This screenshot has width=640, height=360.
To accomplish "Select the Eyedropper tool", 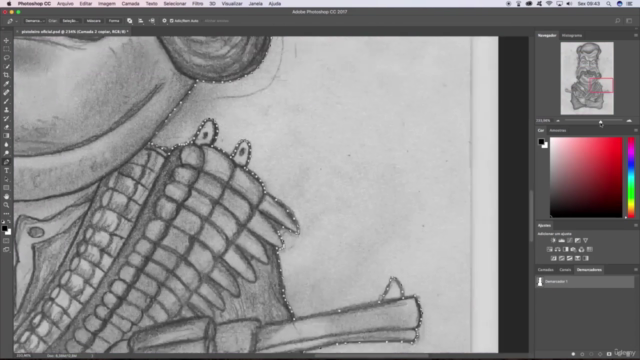I will point(6,84).
